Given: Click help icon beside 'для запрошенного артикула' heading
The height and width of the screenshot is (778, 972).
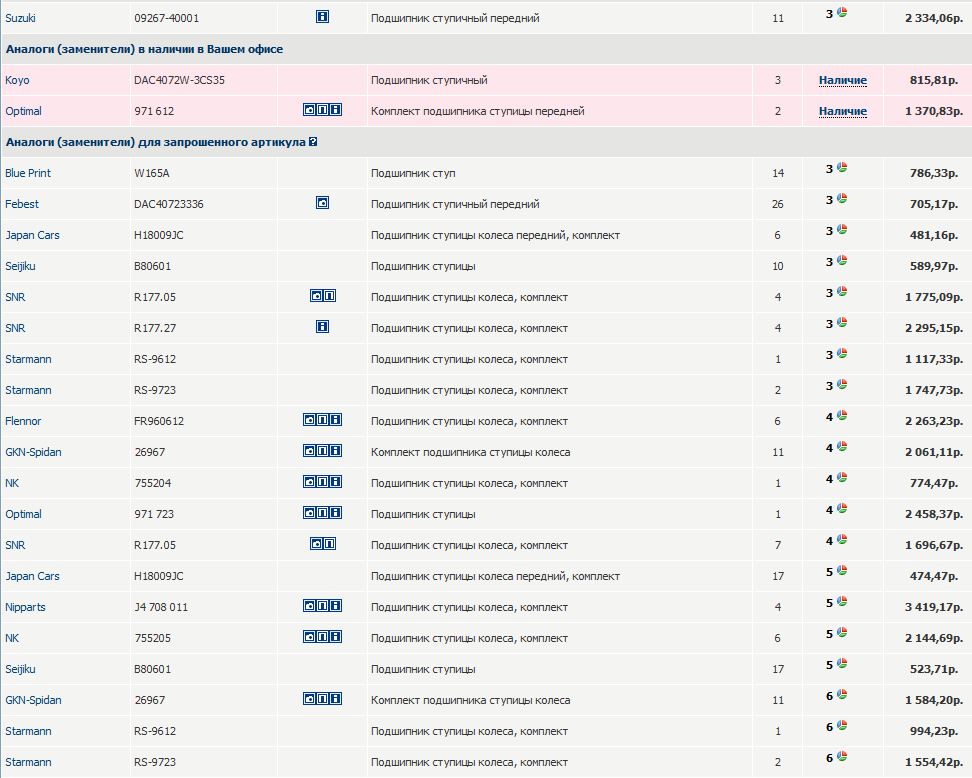Looking at the screenshot, I should pos(313,142).
